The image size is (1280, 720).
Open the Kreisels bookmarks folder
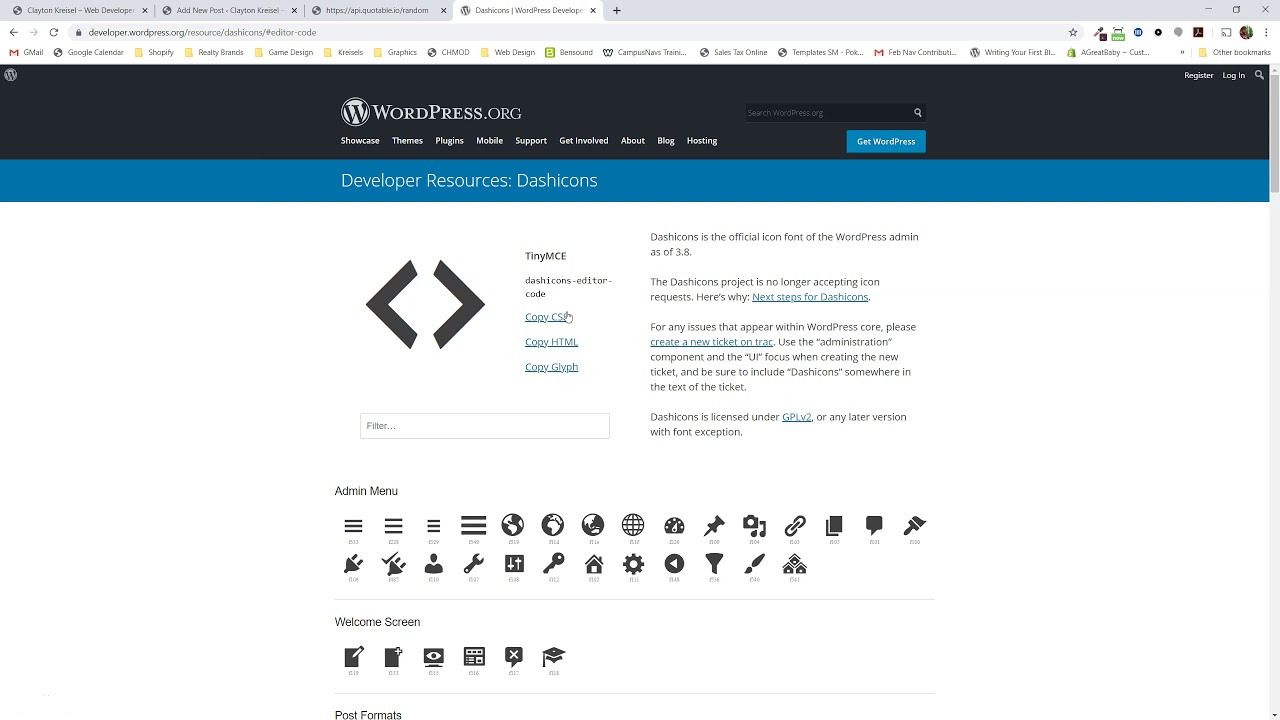tap(343, 52)
